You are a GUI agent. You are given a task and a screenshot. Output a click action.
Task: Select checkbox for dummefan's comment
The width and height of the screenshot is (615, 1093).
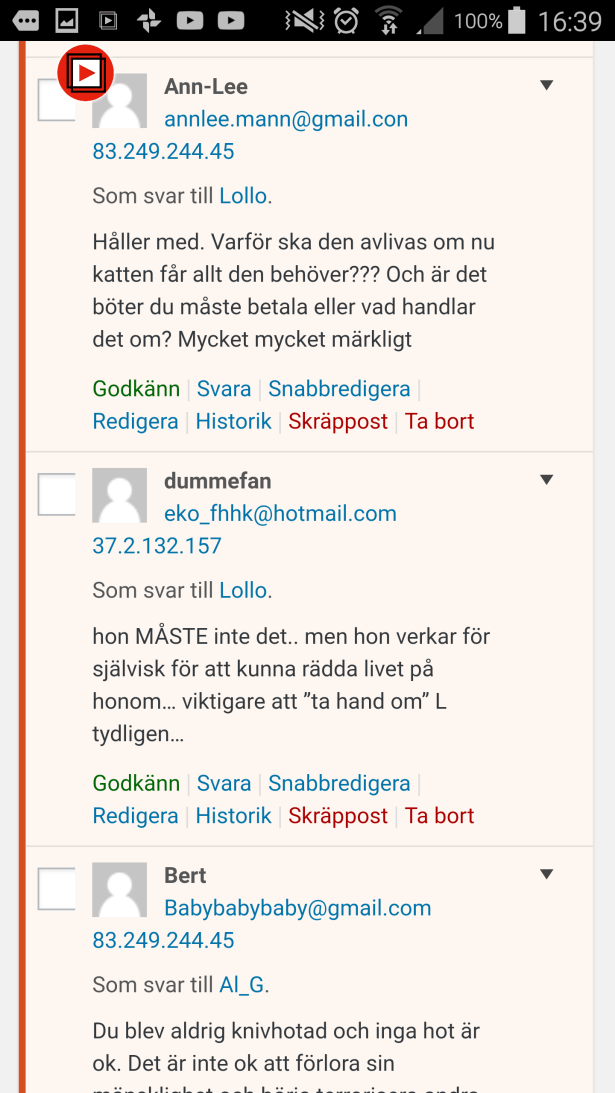pos(56,495)
